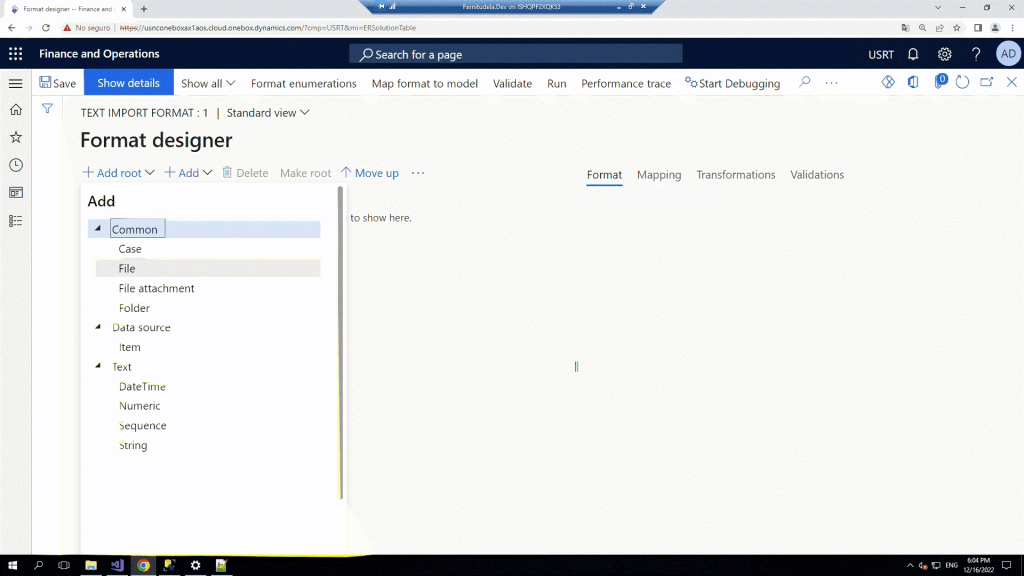Click the refresh page icon

point(962,83)
